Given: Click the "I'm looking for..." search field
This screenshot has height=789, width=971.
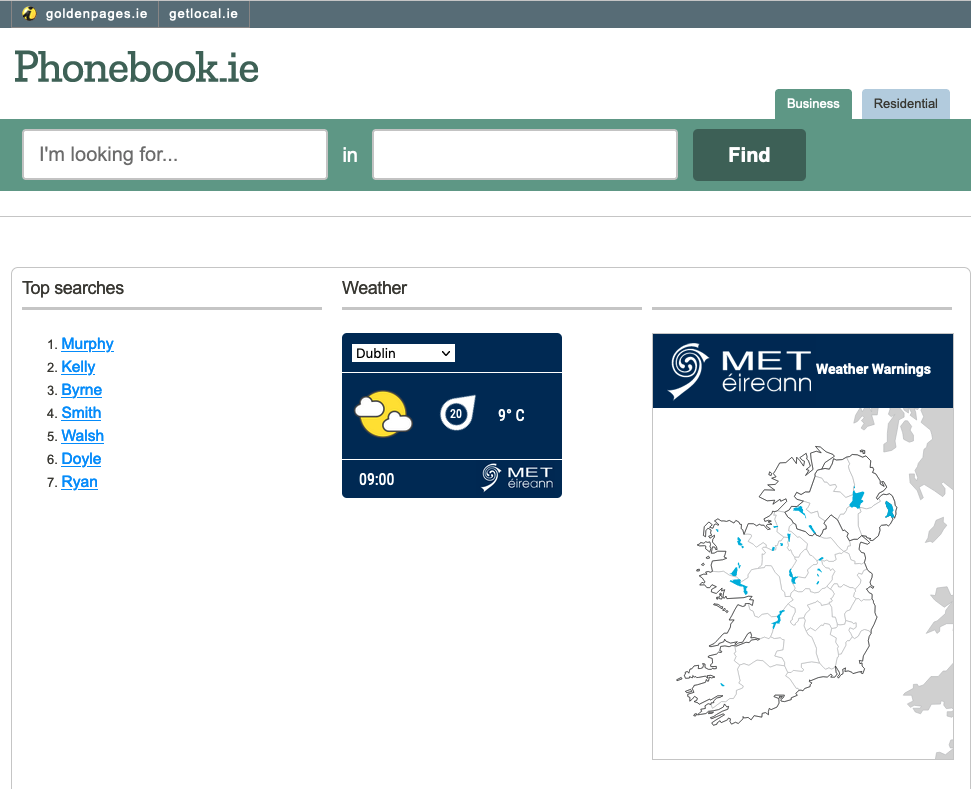Looking at the screenshot, I should pyautogui.click(x=175, y=155).
